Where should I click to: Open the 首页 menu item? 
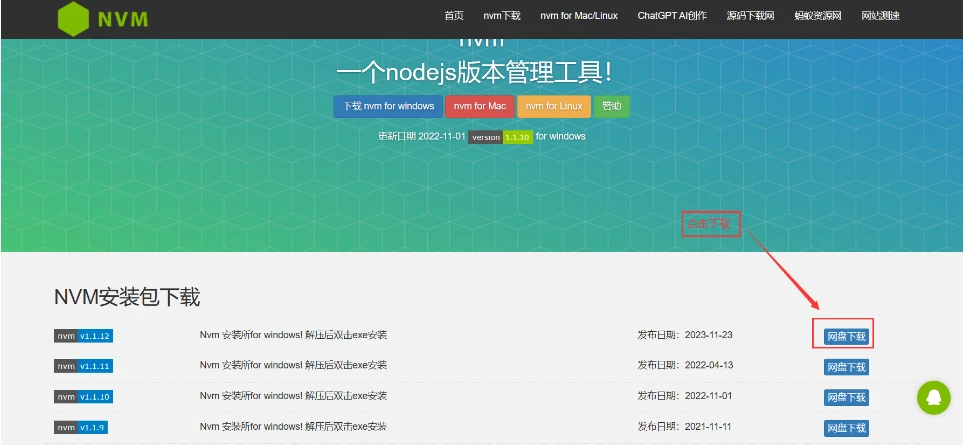[x=454, y=16]
